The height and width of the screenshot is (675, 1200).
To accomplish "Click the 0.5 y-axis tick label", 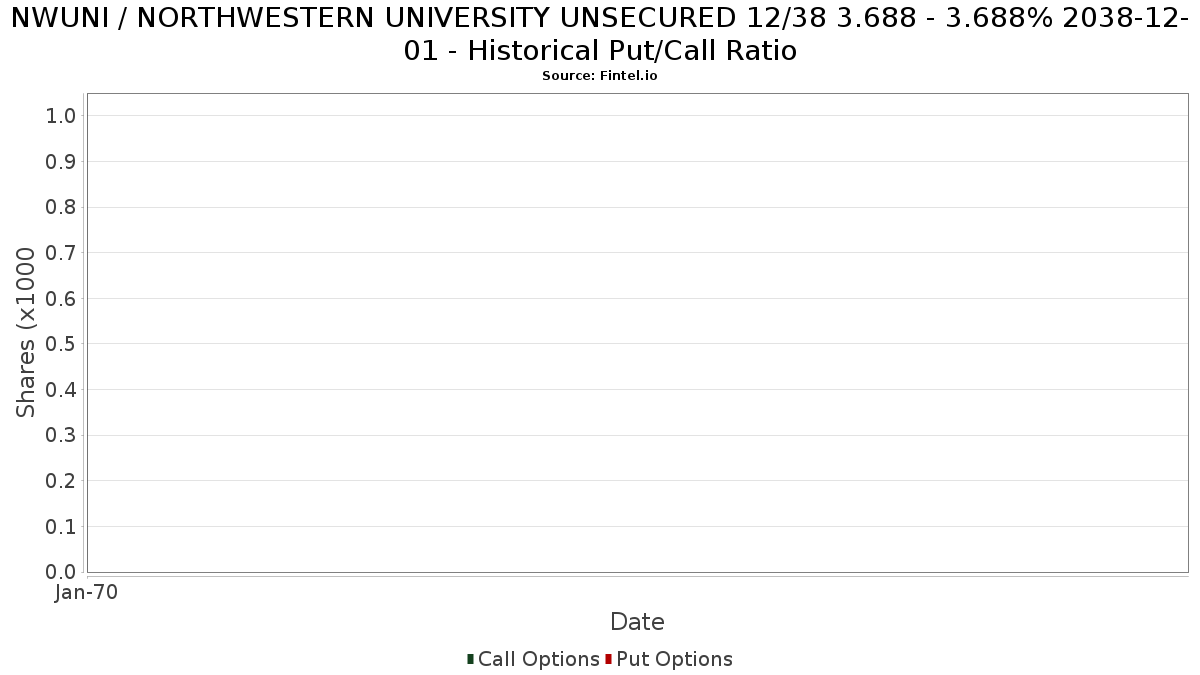I will click(61, 344).
